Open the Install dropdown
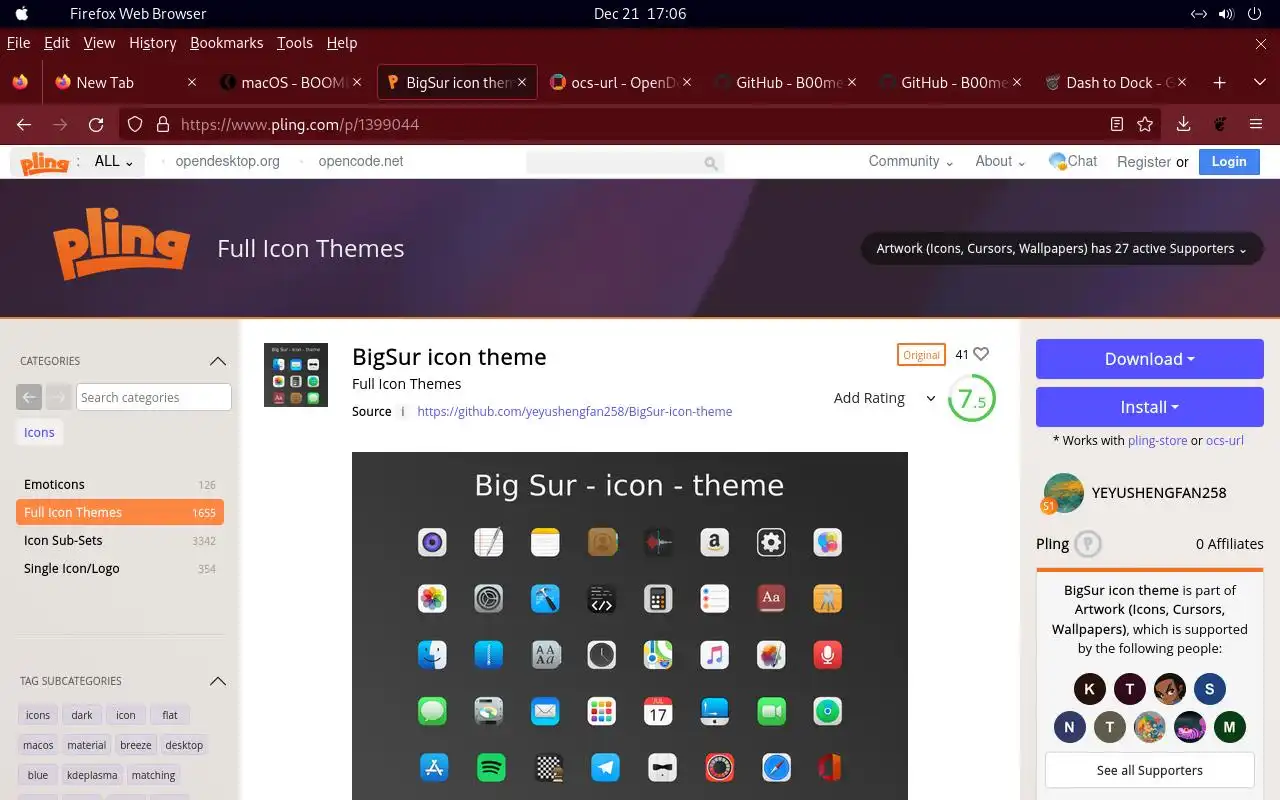 pos(1150,407)
